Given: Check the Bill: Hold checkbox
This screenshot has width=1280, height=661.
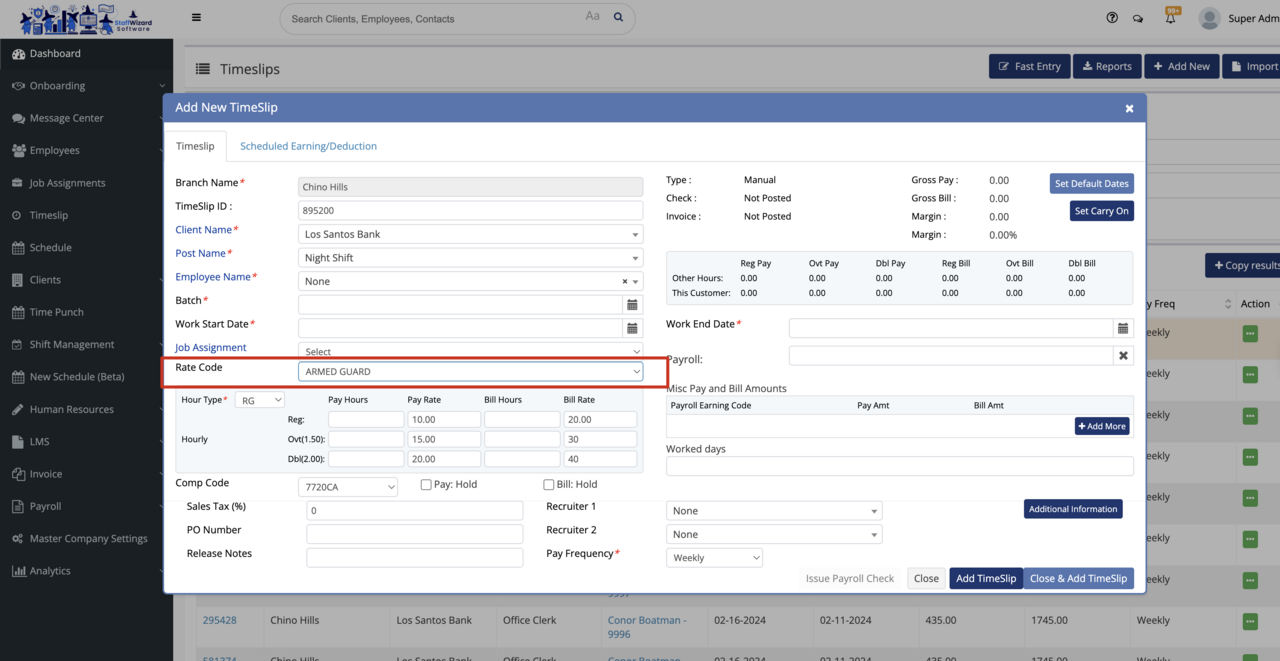Looking at the screenshot, I should coord(548,485).
